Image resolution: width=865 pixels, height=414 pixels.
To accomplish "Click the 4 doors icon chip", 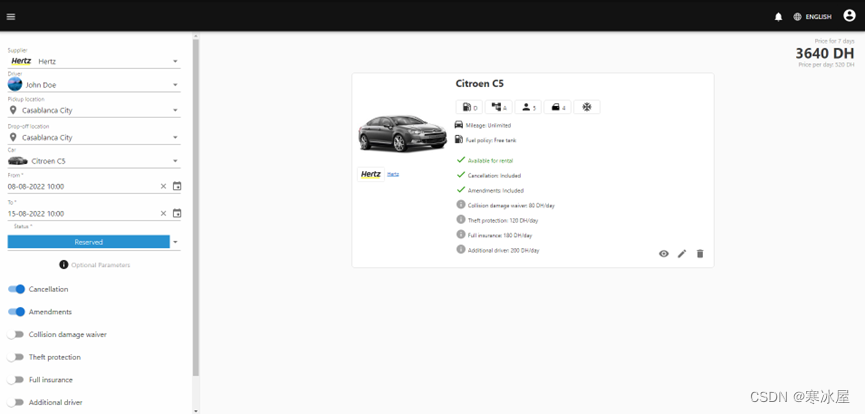I will [x=557, y=107].
